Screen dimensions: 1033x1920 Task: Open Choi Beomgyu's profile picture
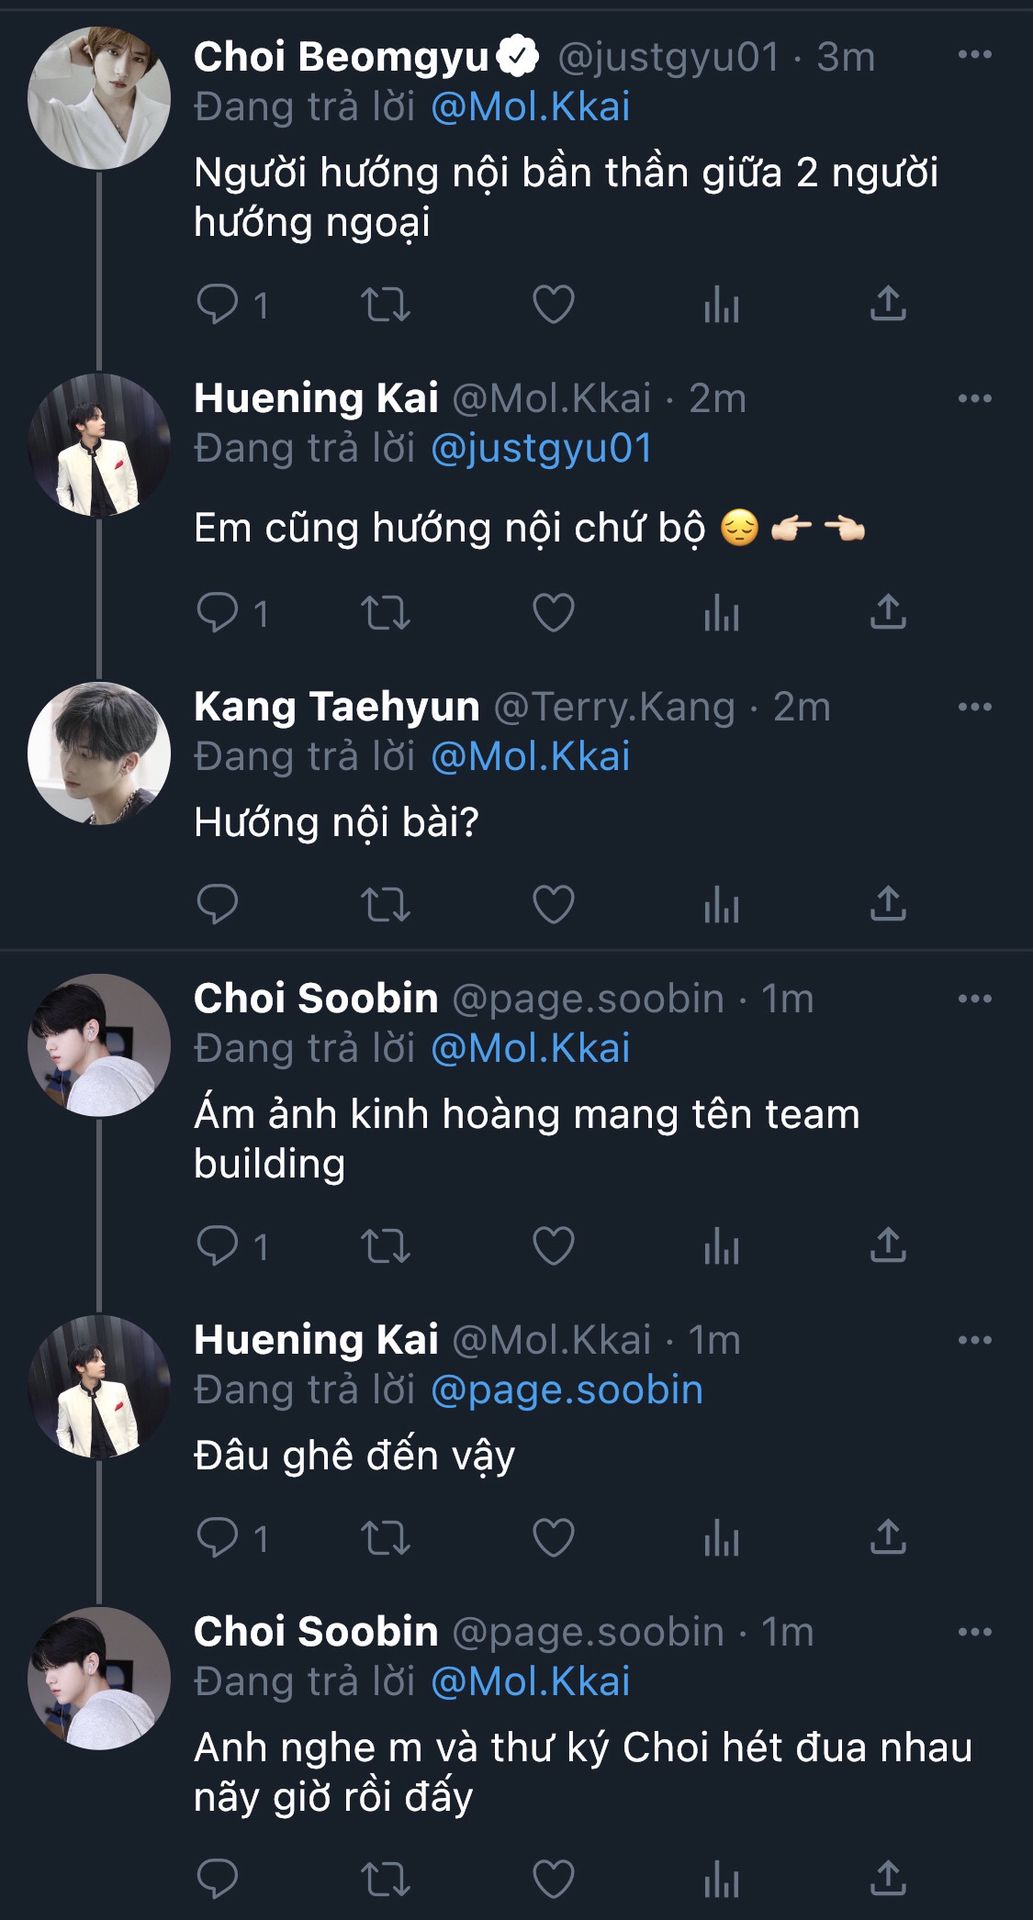(x=99, y=98)
